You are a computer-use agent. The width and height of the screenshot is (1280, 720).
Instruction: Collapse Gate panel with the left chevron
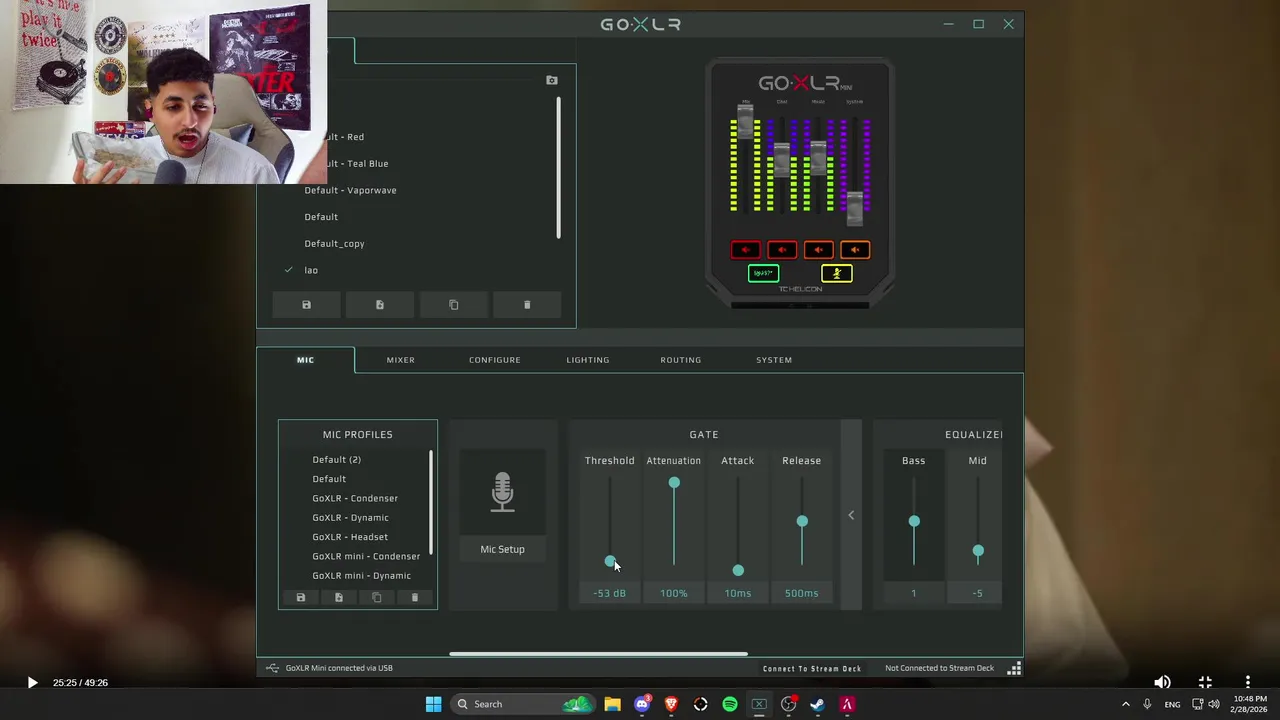pyautogui.click(x=851, y=515)
